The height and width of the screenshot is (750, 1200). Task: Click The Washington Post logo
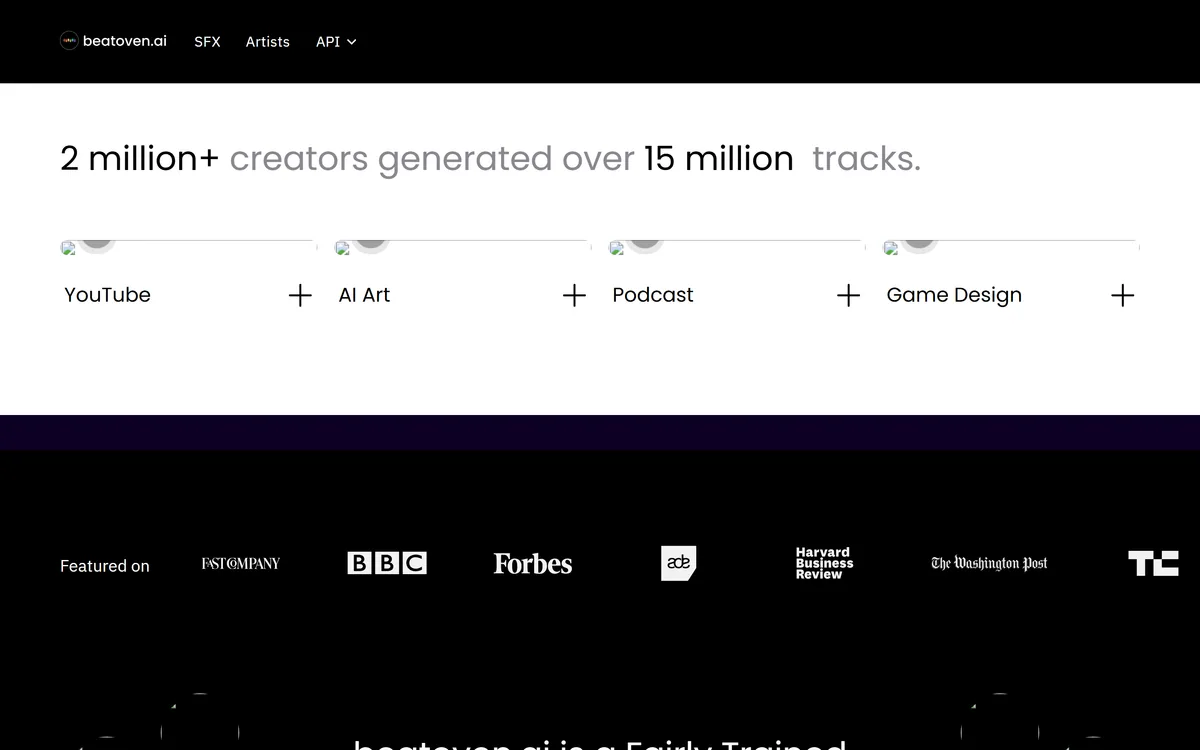click(x=989, y=563)
